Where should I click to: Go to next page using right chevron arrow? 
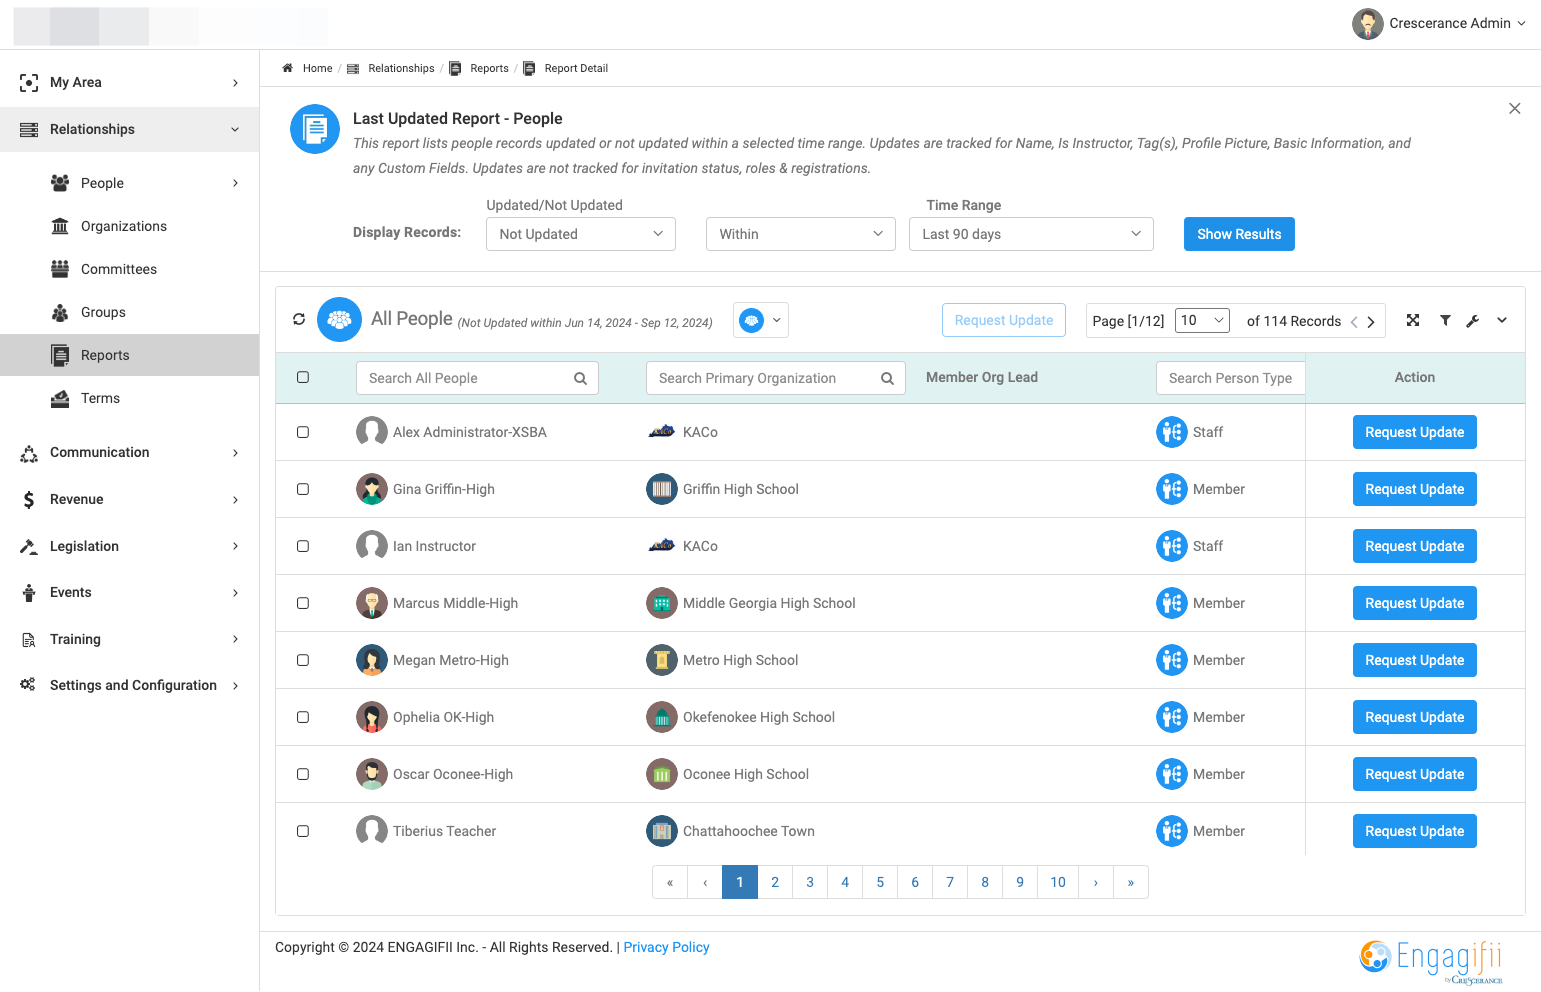coord(1371,322)
